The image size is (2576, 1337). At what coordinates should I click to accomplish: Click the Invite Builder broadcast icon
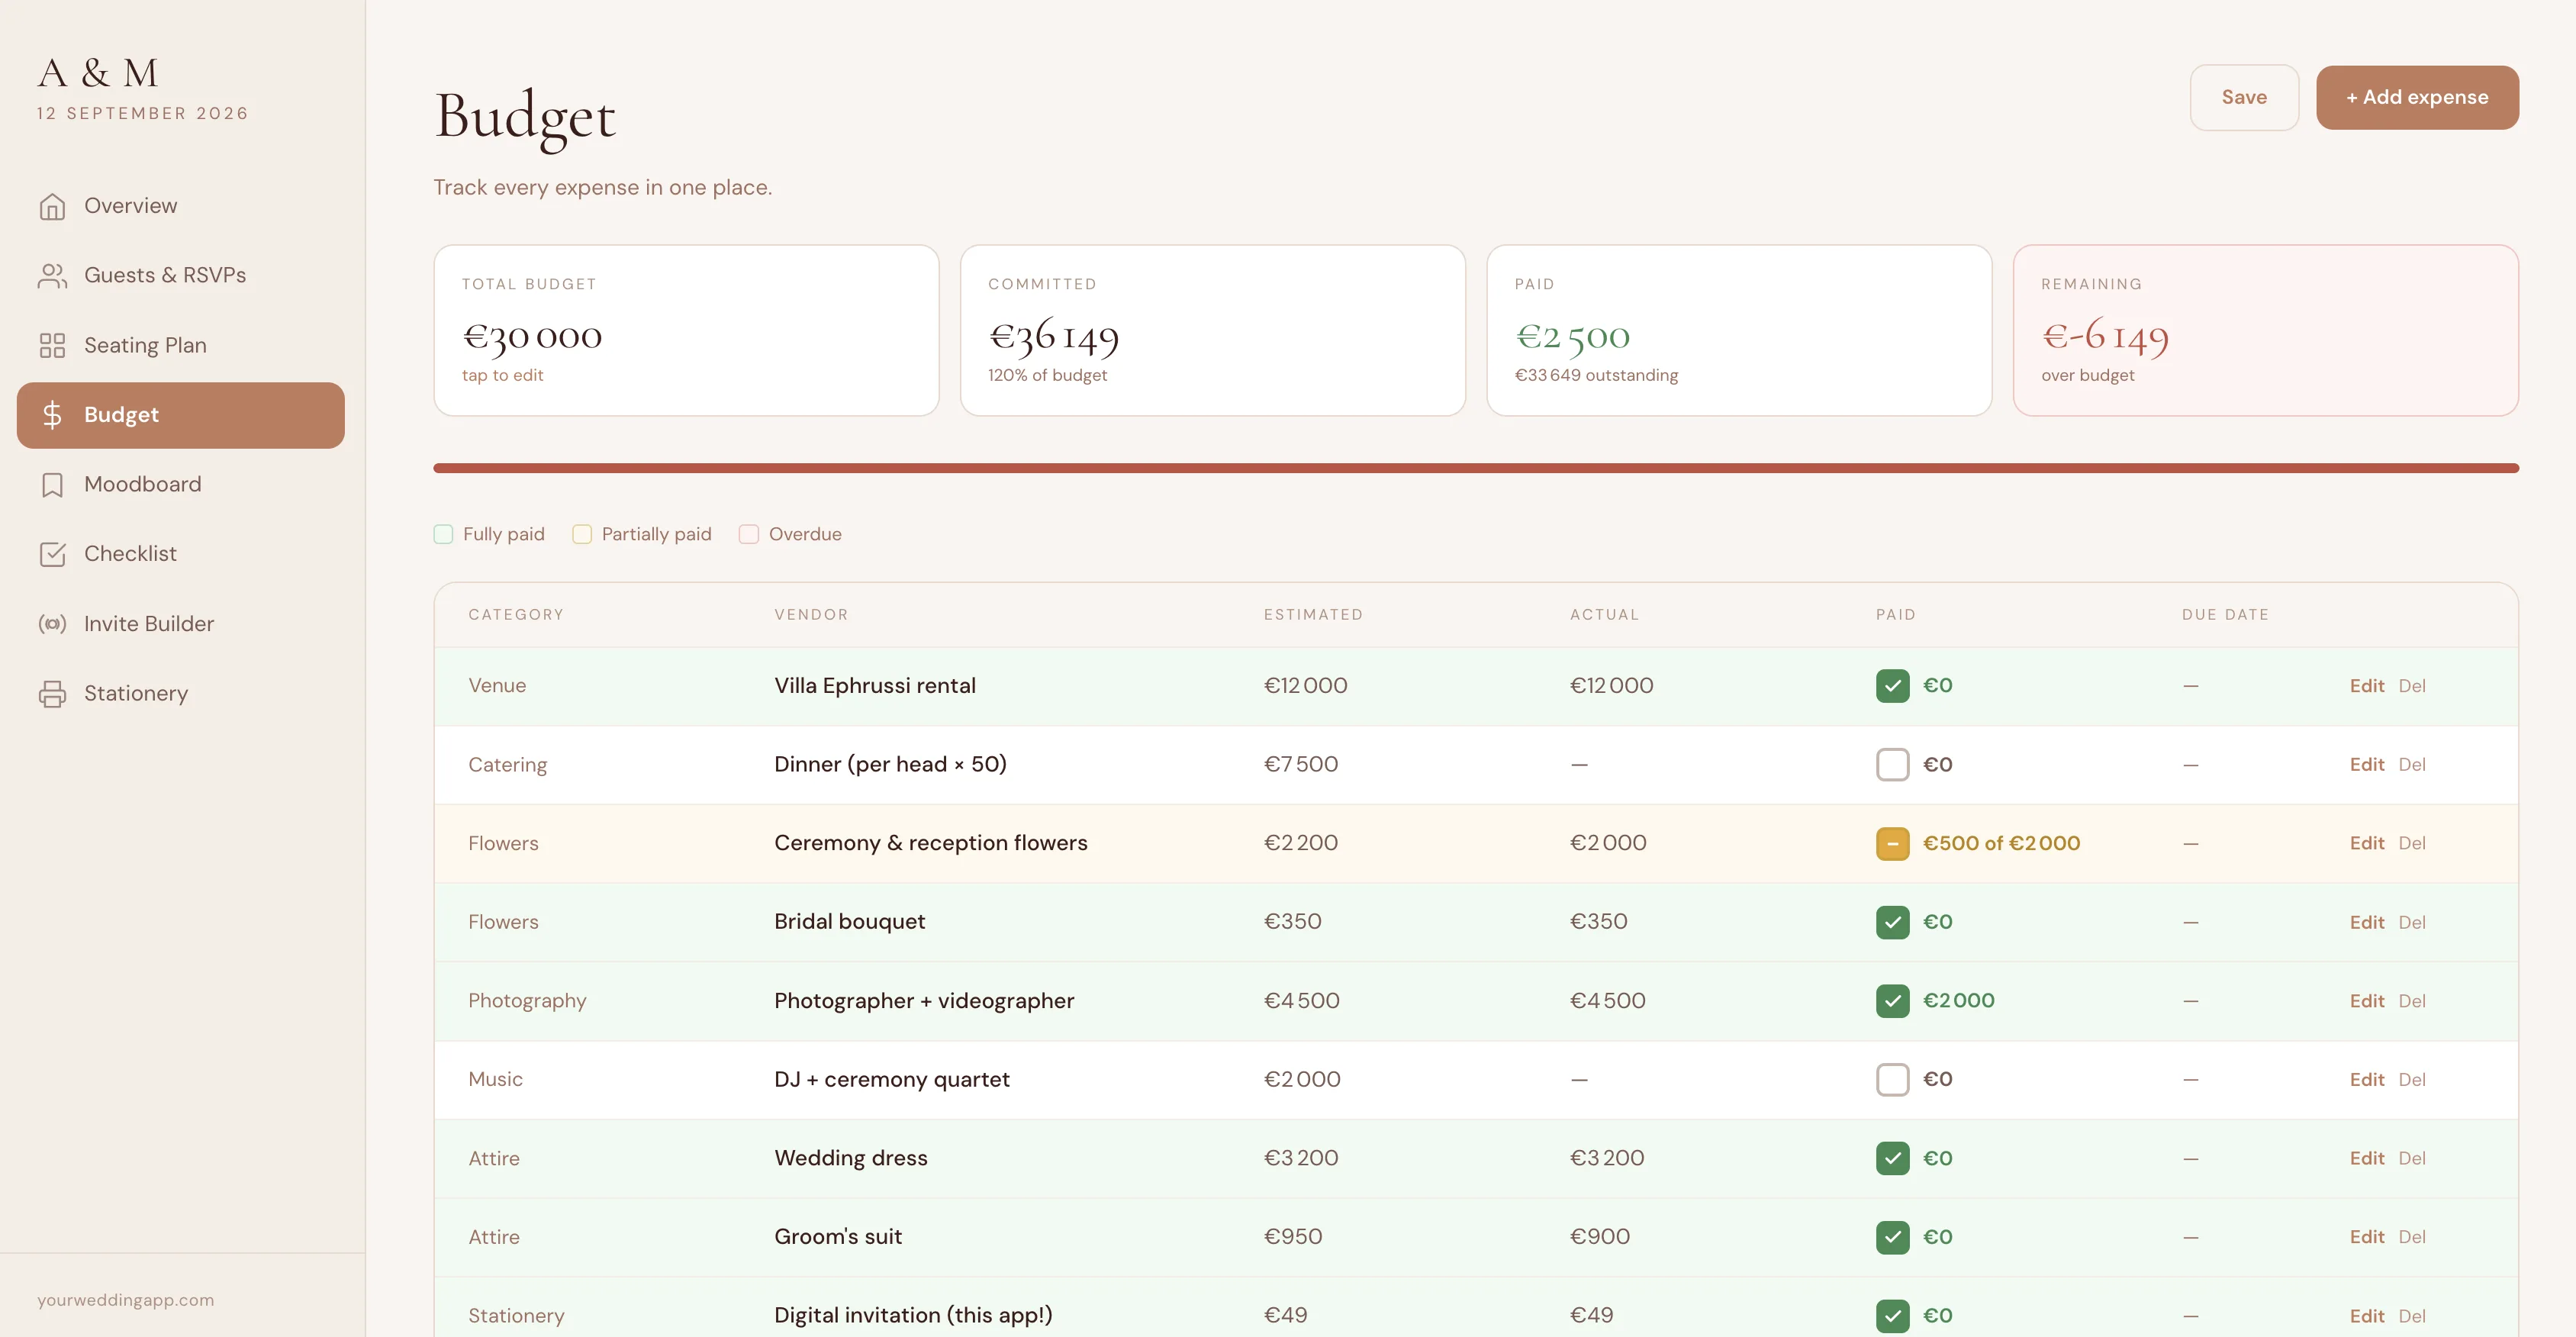52,624
